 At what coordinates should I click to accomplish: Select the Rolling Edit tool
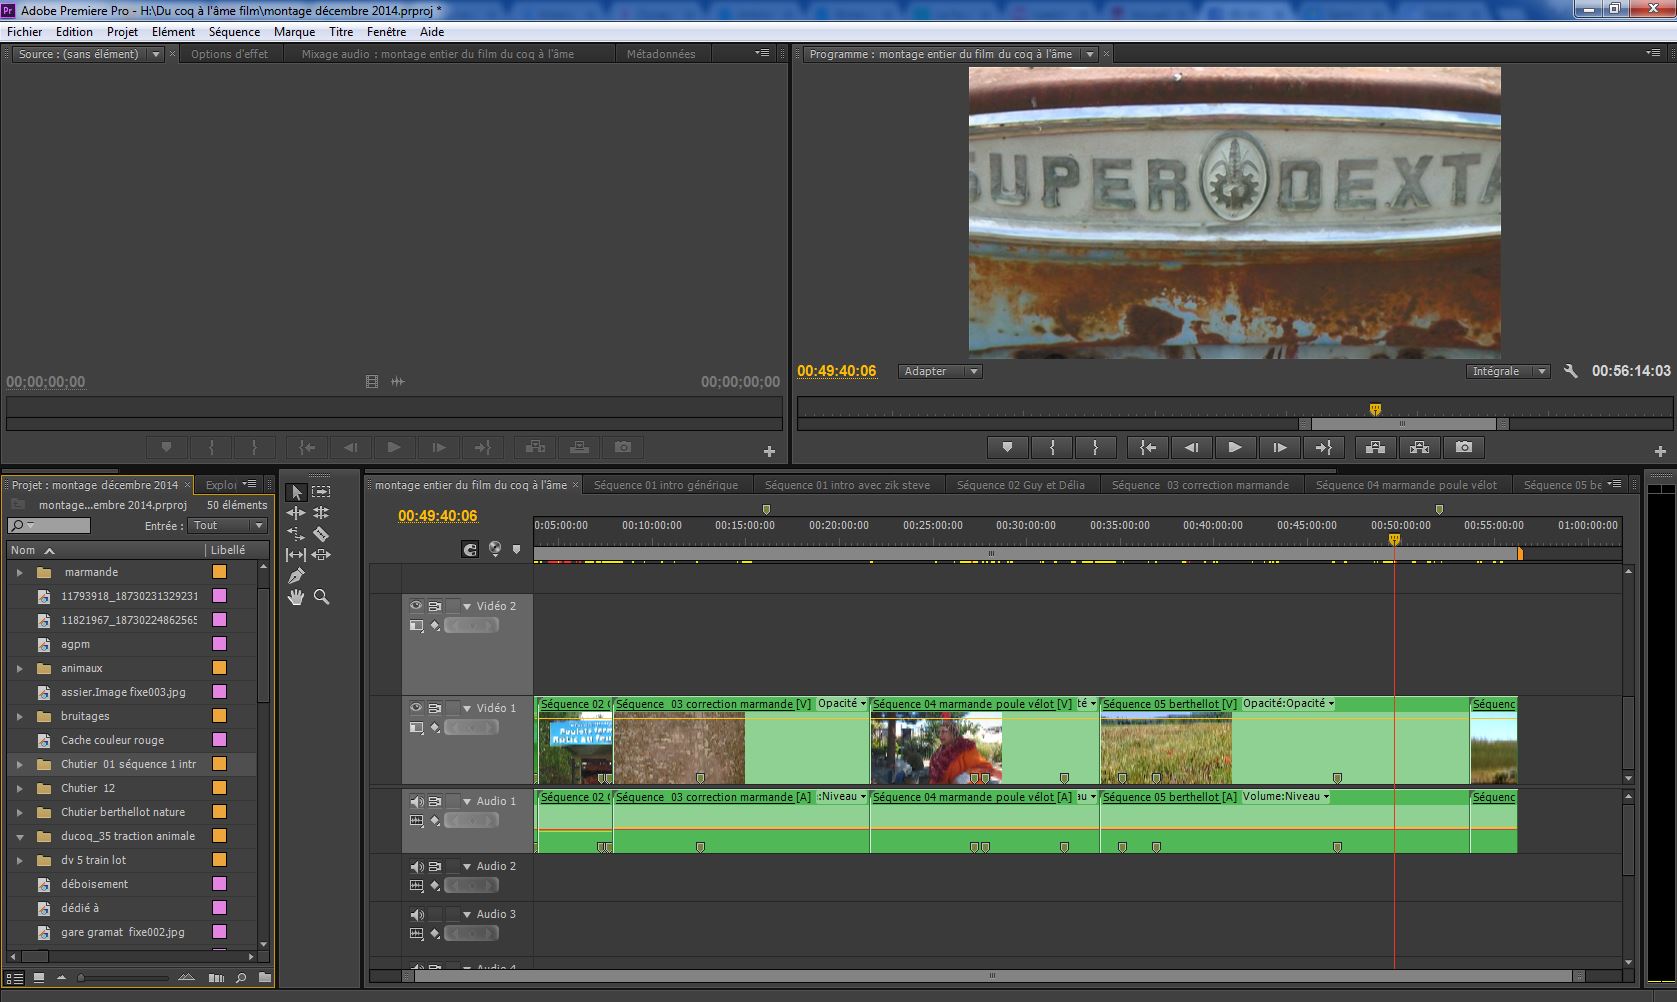coord(321,513)
